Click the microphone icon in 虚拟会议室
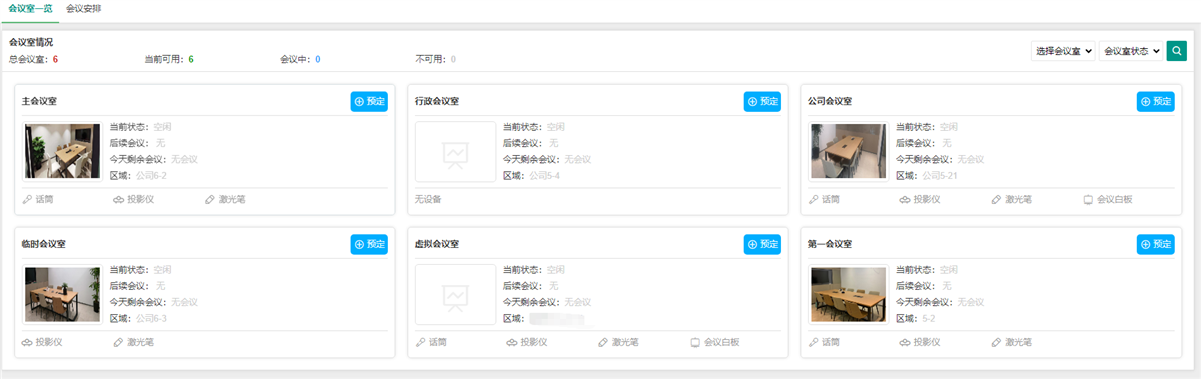This screenshot has height=379, width=1201. (420, 343)
